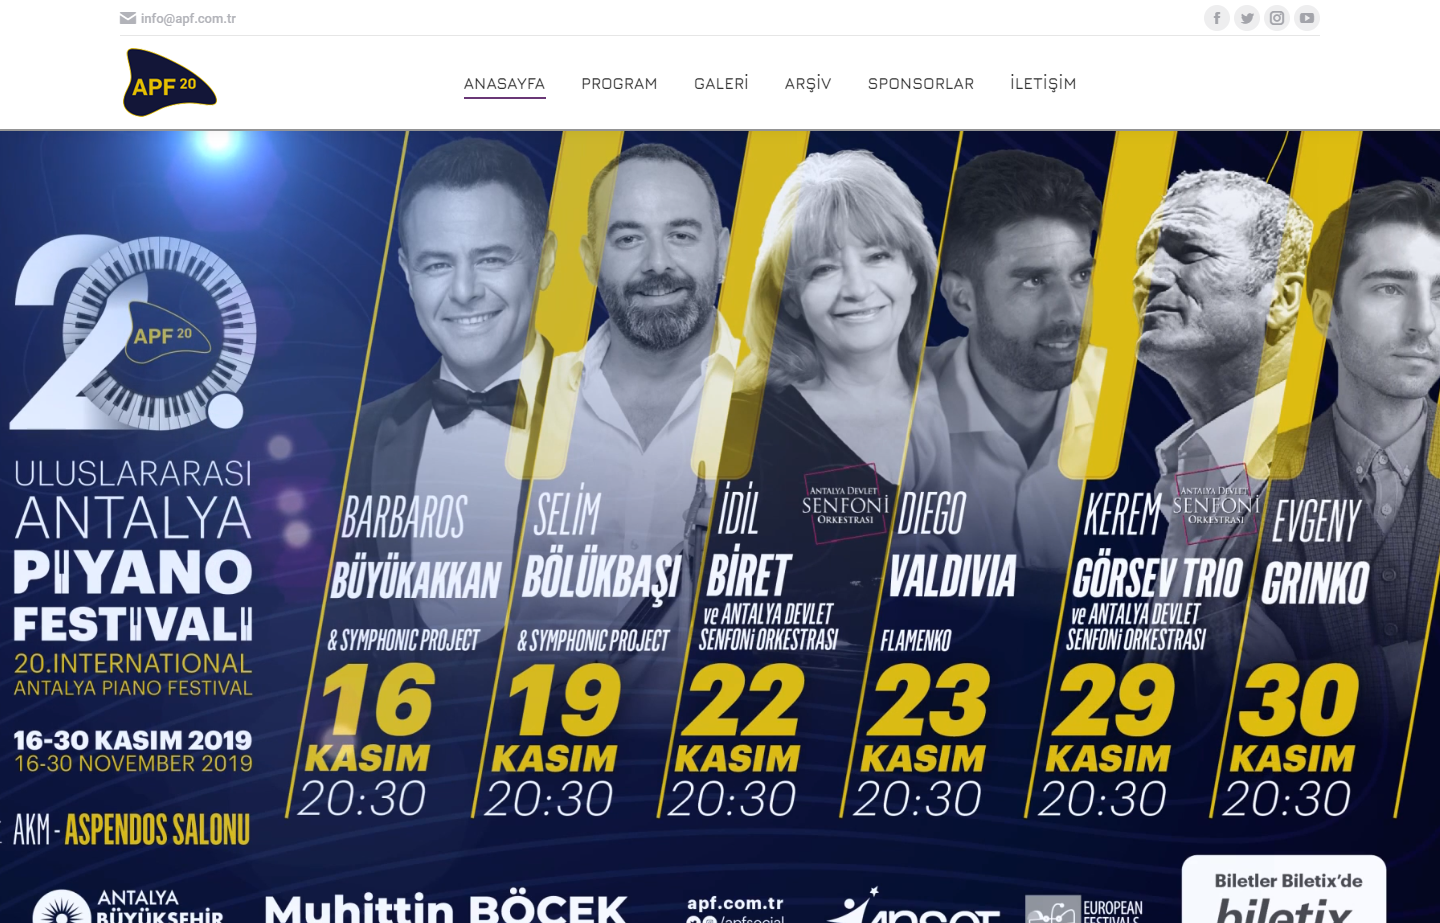Click the info@apf.com.tr email link

point(188,18)
